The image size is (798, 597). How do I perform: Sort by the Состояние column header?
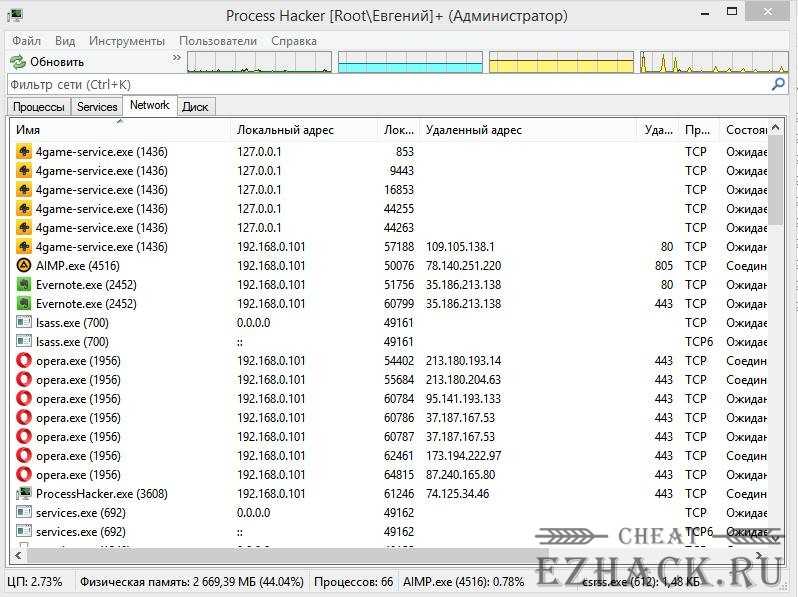[746, 130]
